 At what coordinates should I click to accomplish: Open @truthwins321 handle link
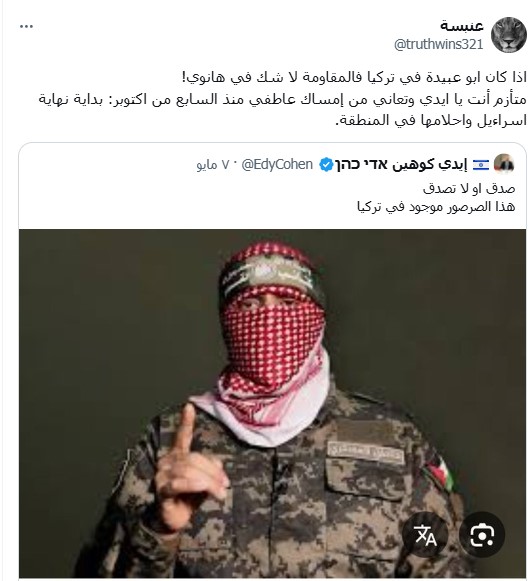point(438,44)
